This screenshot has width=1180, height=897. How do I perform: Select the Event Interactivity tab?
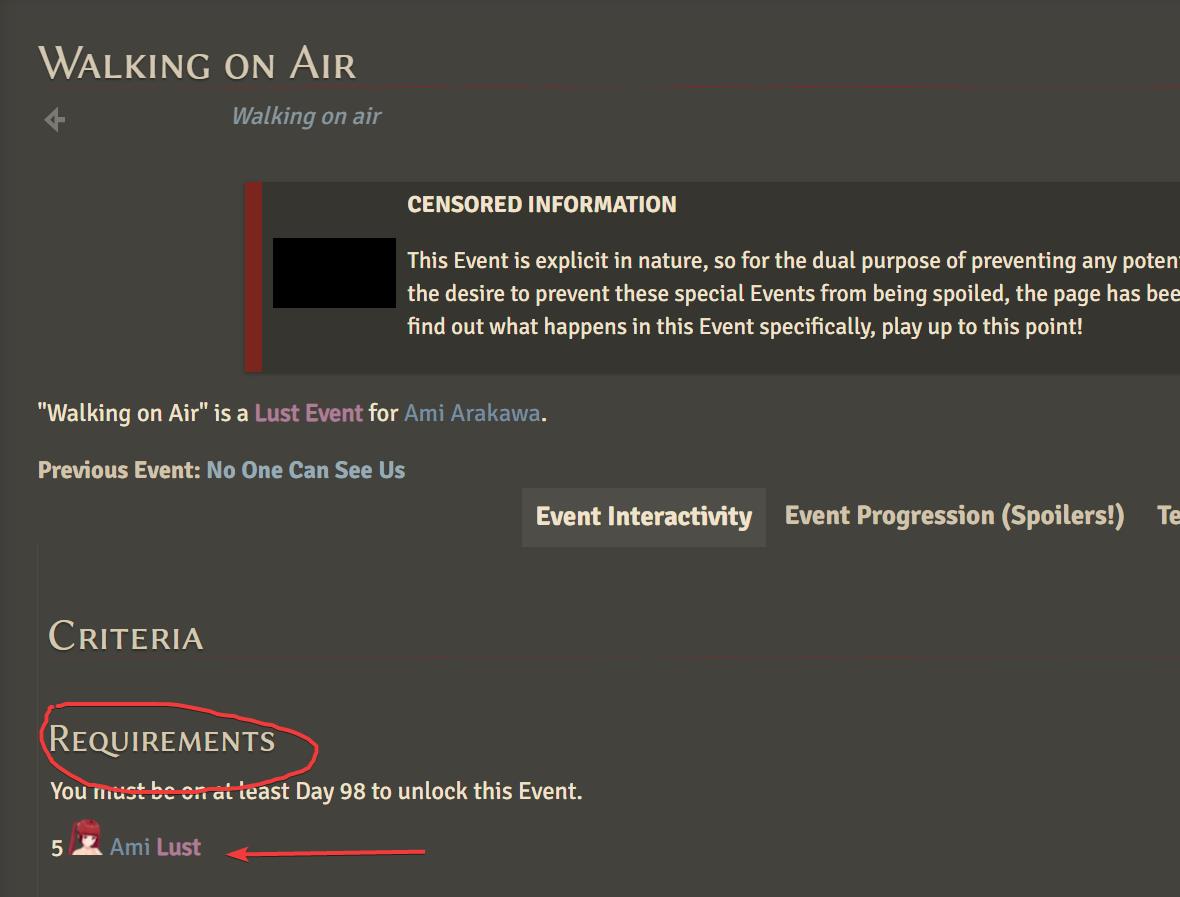click(x=643, y=517)
